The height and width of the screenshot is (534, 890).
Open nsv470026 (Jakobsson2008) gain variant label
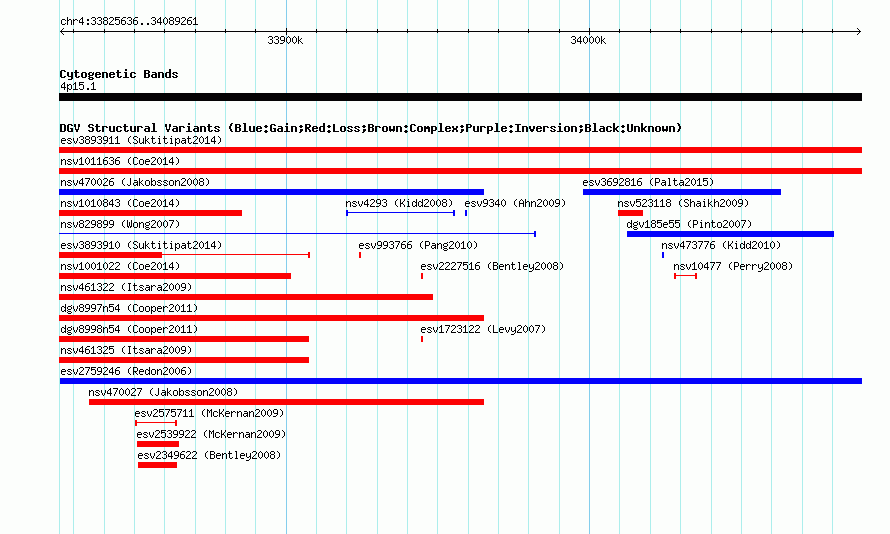point(135,182)
